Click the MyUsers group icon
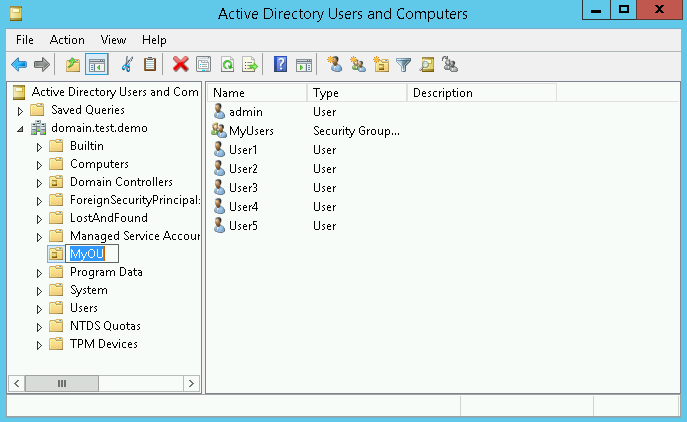 coord(219,131)
